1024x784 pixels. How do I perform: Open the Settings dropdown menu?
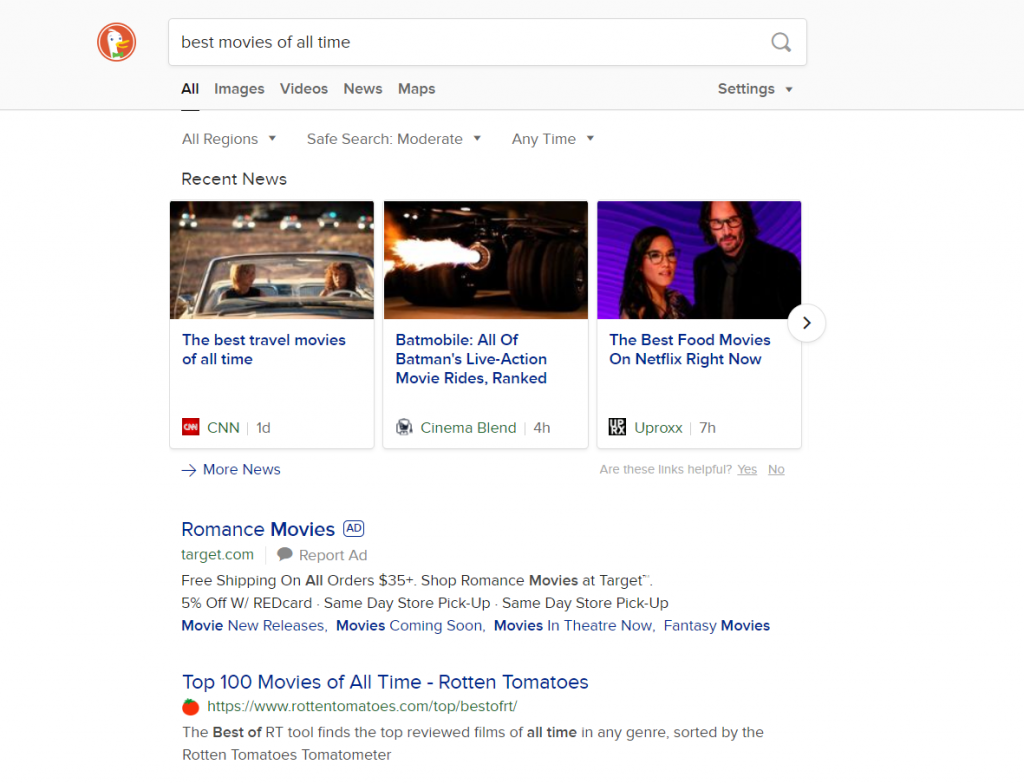(x=755, y=89)
